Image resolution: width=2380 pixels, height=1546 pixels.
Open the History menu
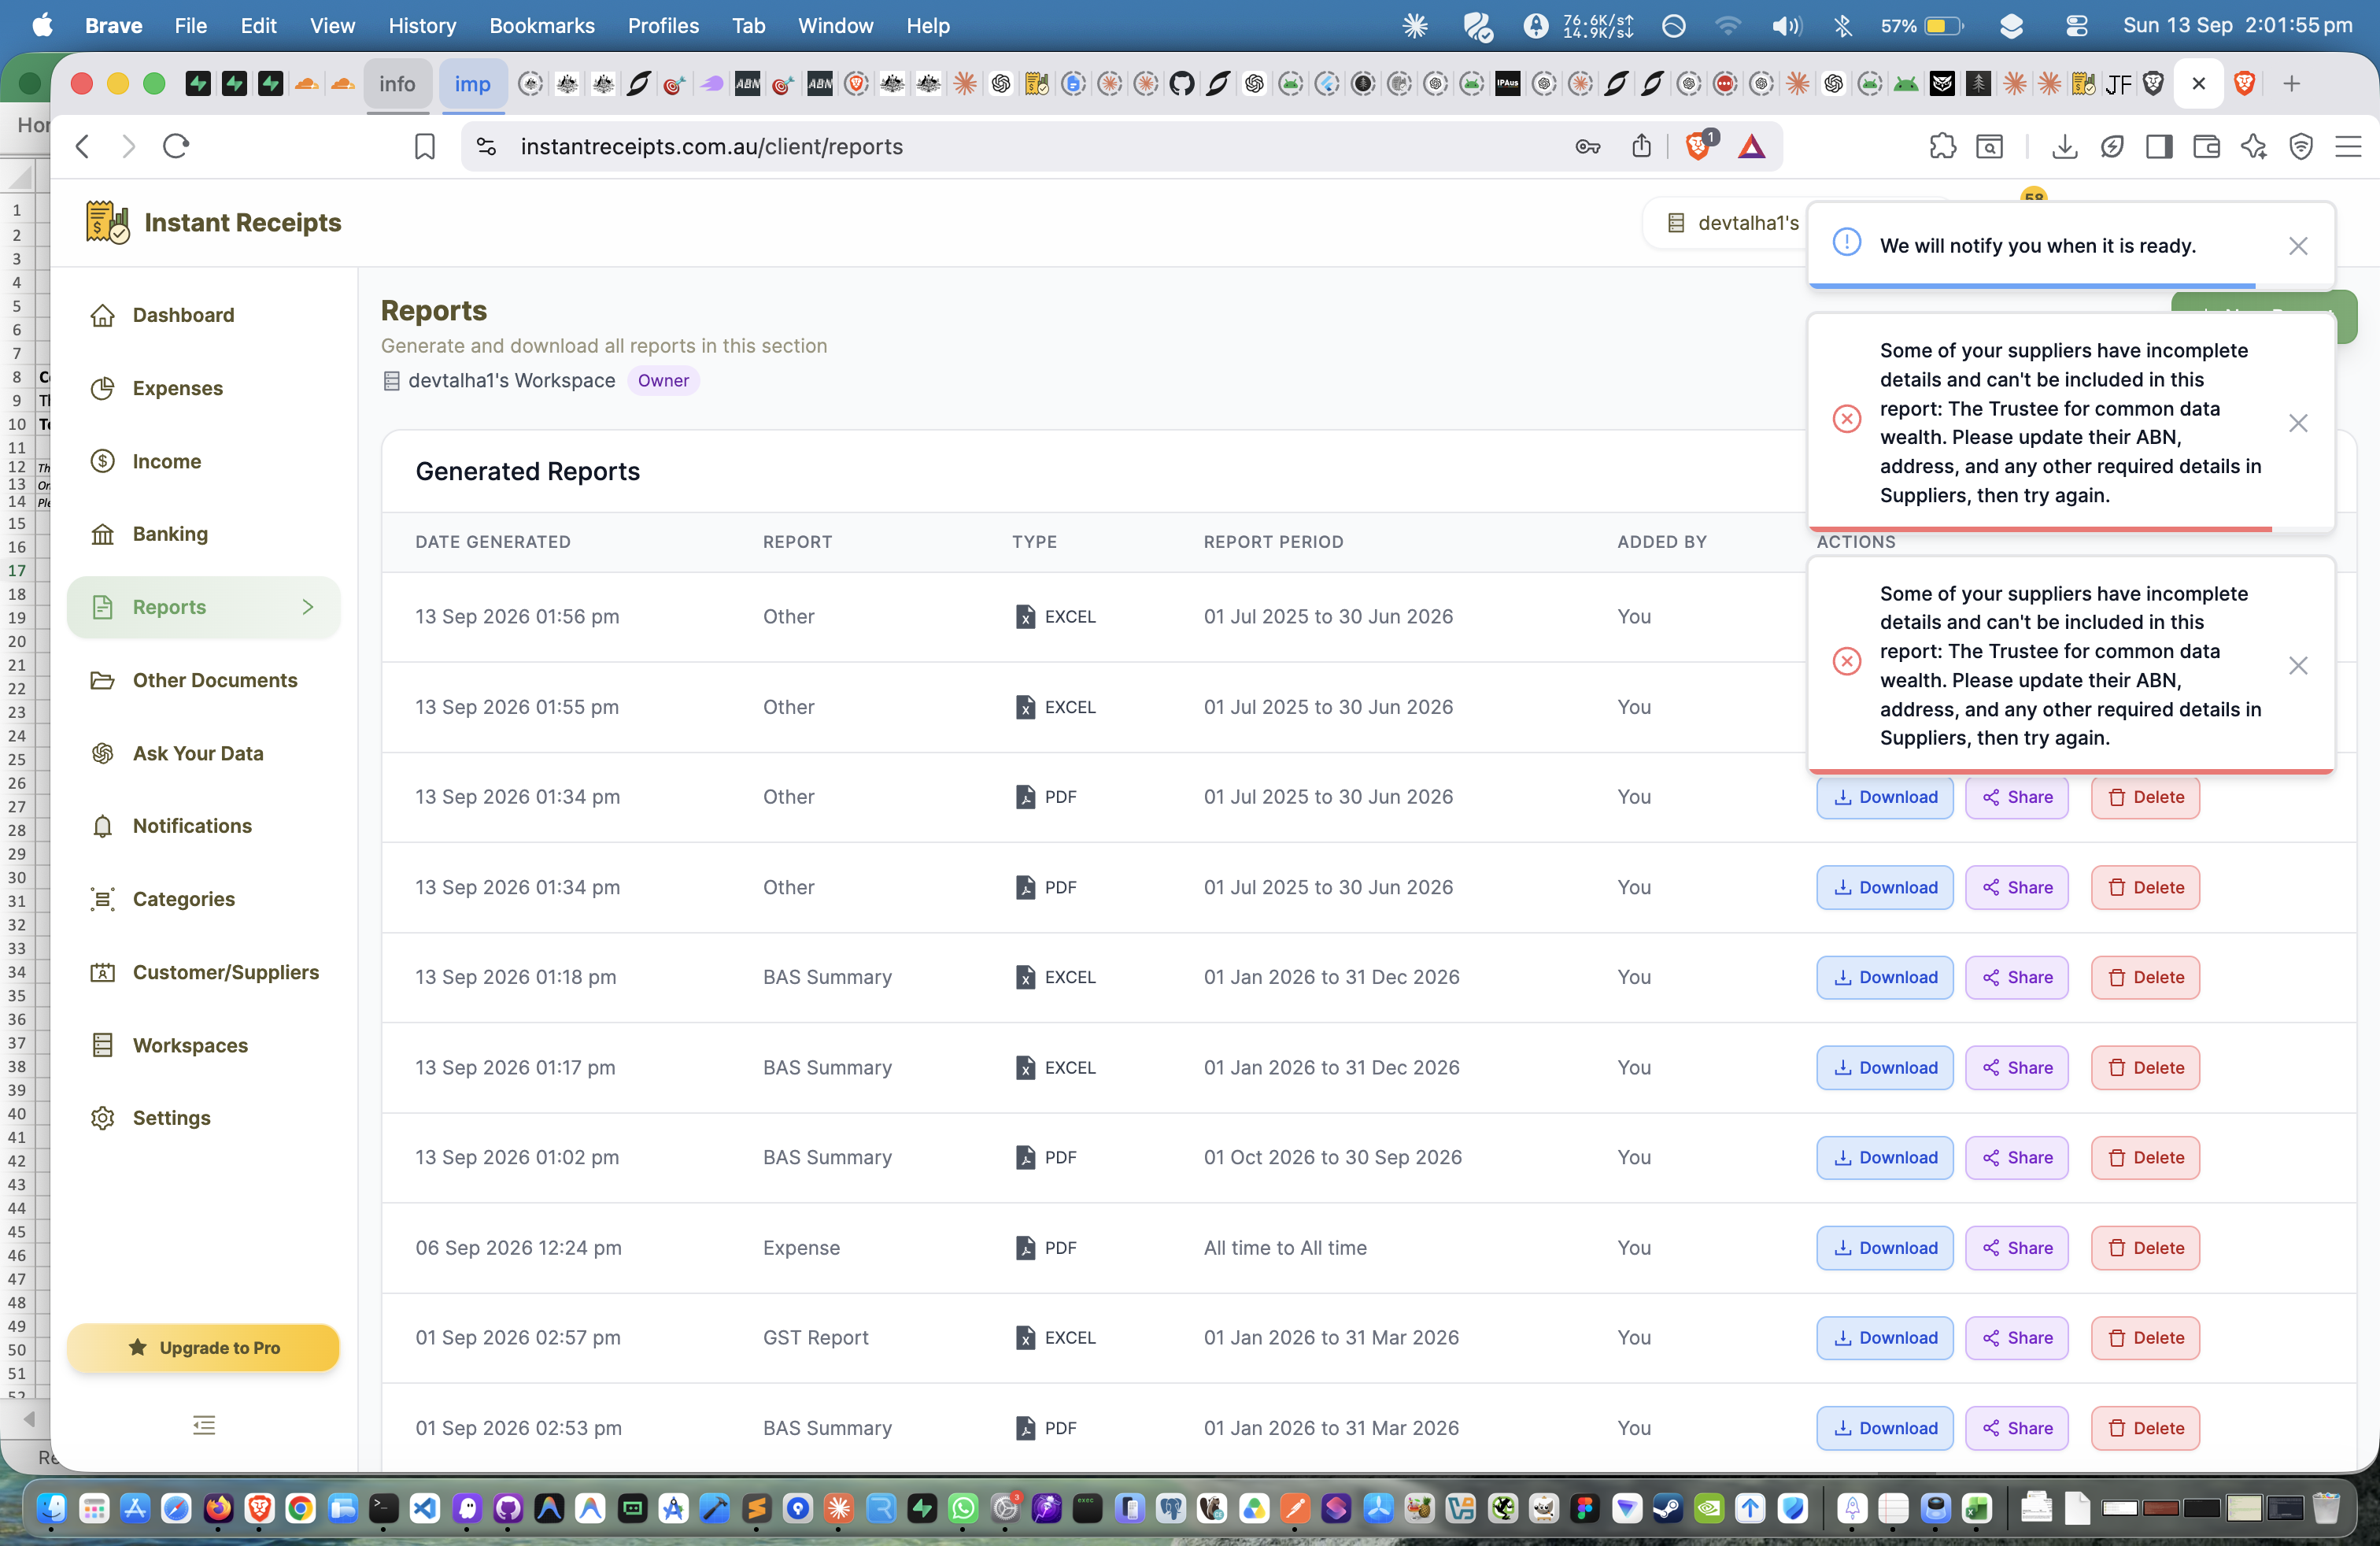pos(421,26)
